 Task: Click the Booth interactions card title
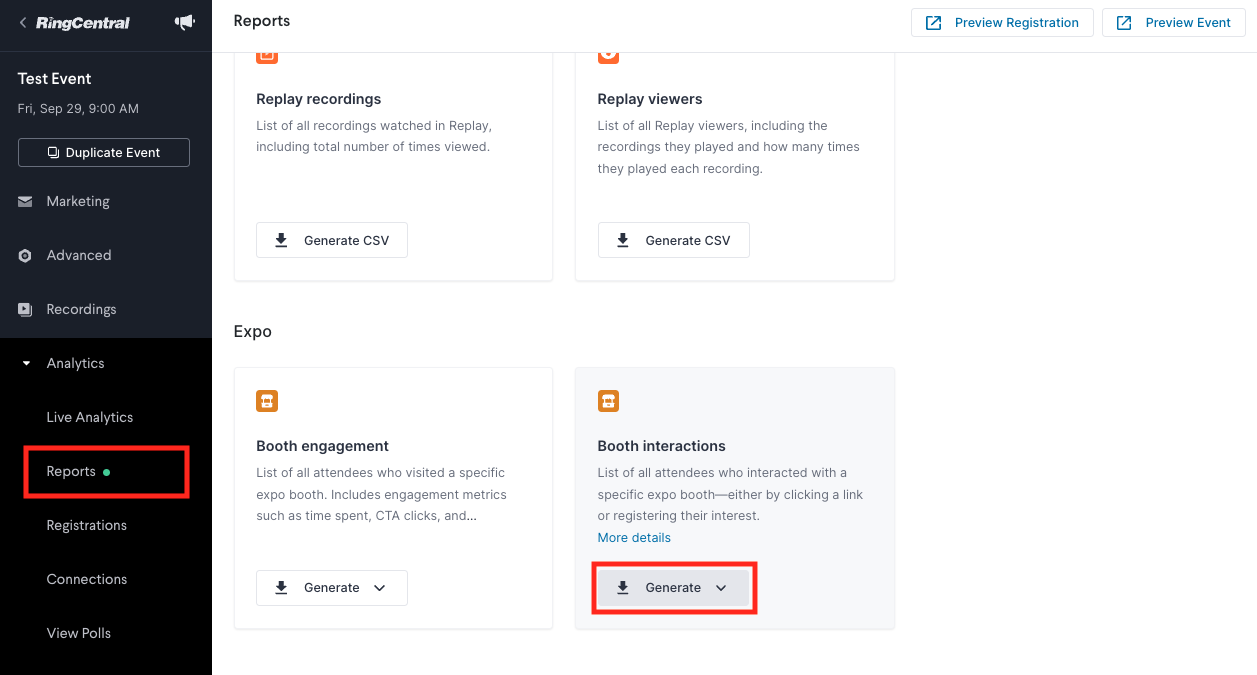coord(662,446)
